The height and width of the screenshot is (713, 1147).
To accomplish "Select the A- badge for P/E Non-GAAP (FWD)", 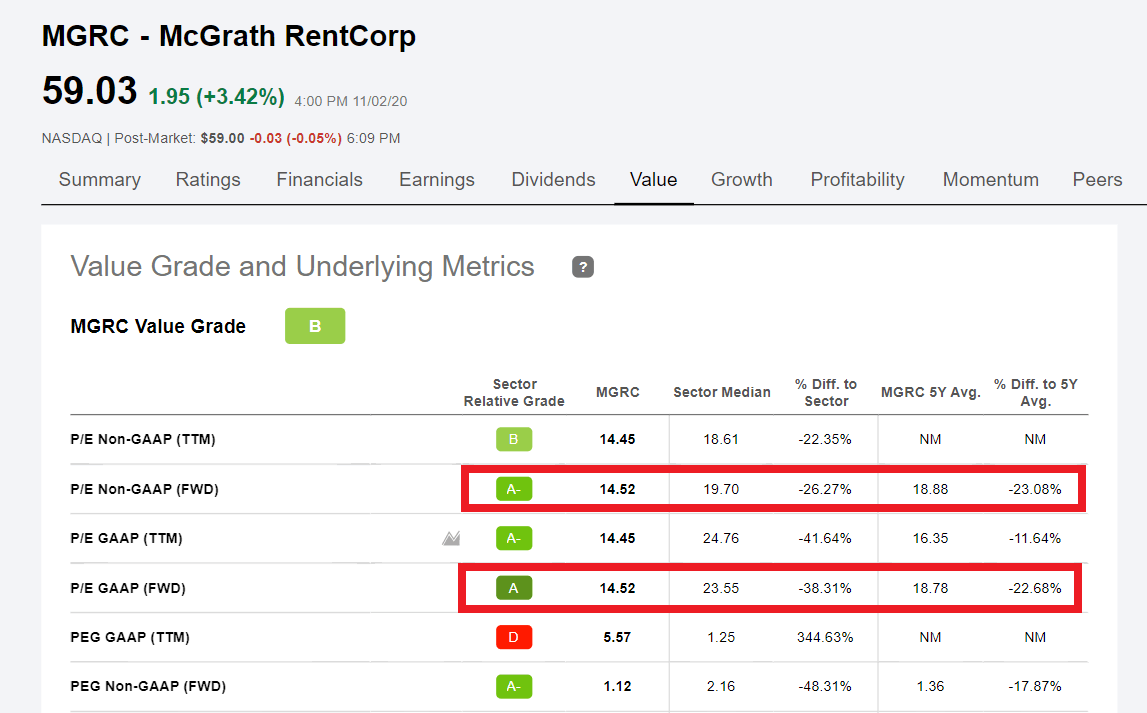I will [x=513, y=489].
